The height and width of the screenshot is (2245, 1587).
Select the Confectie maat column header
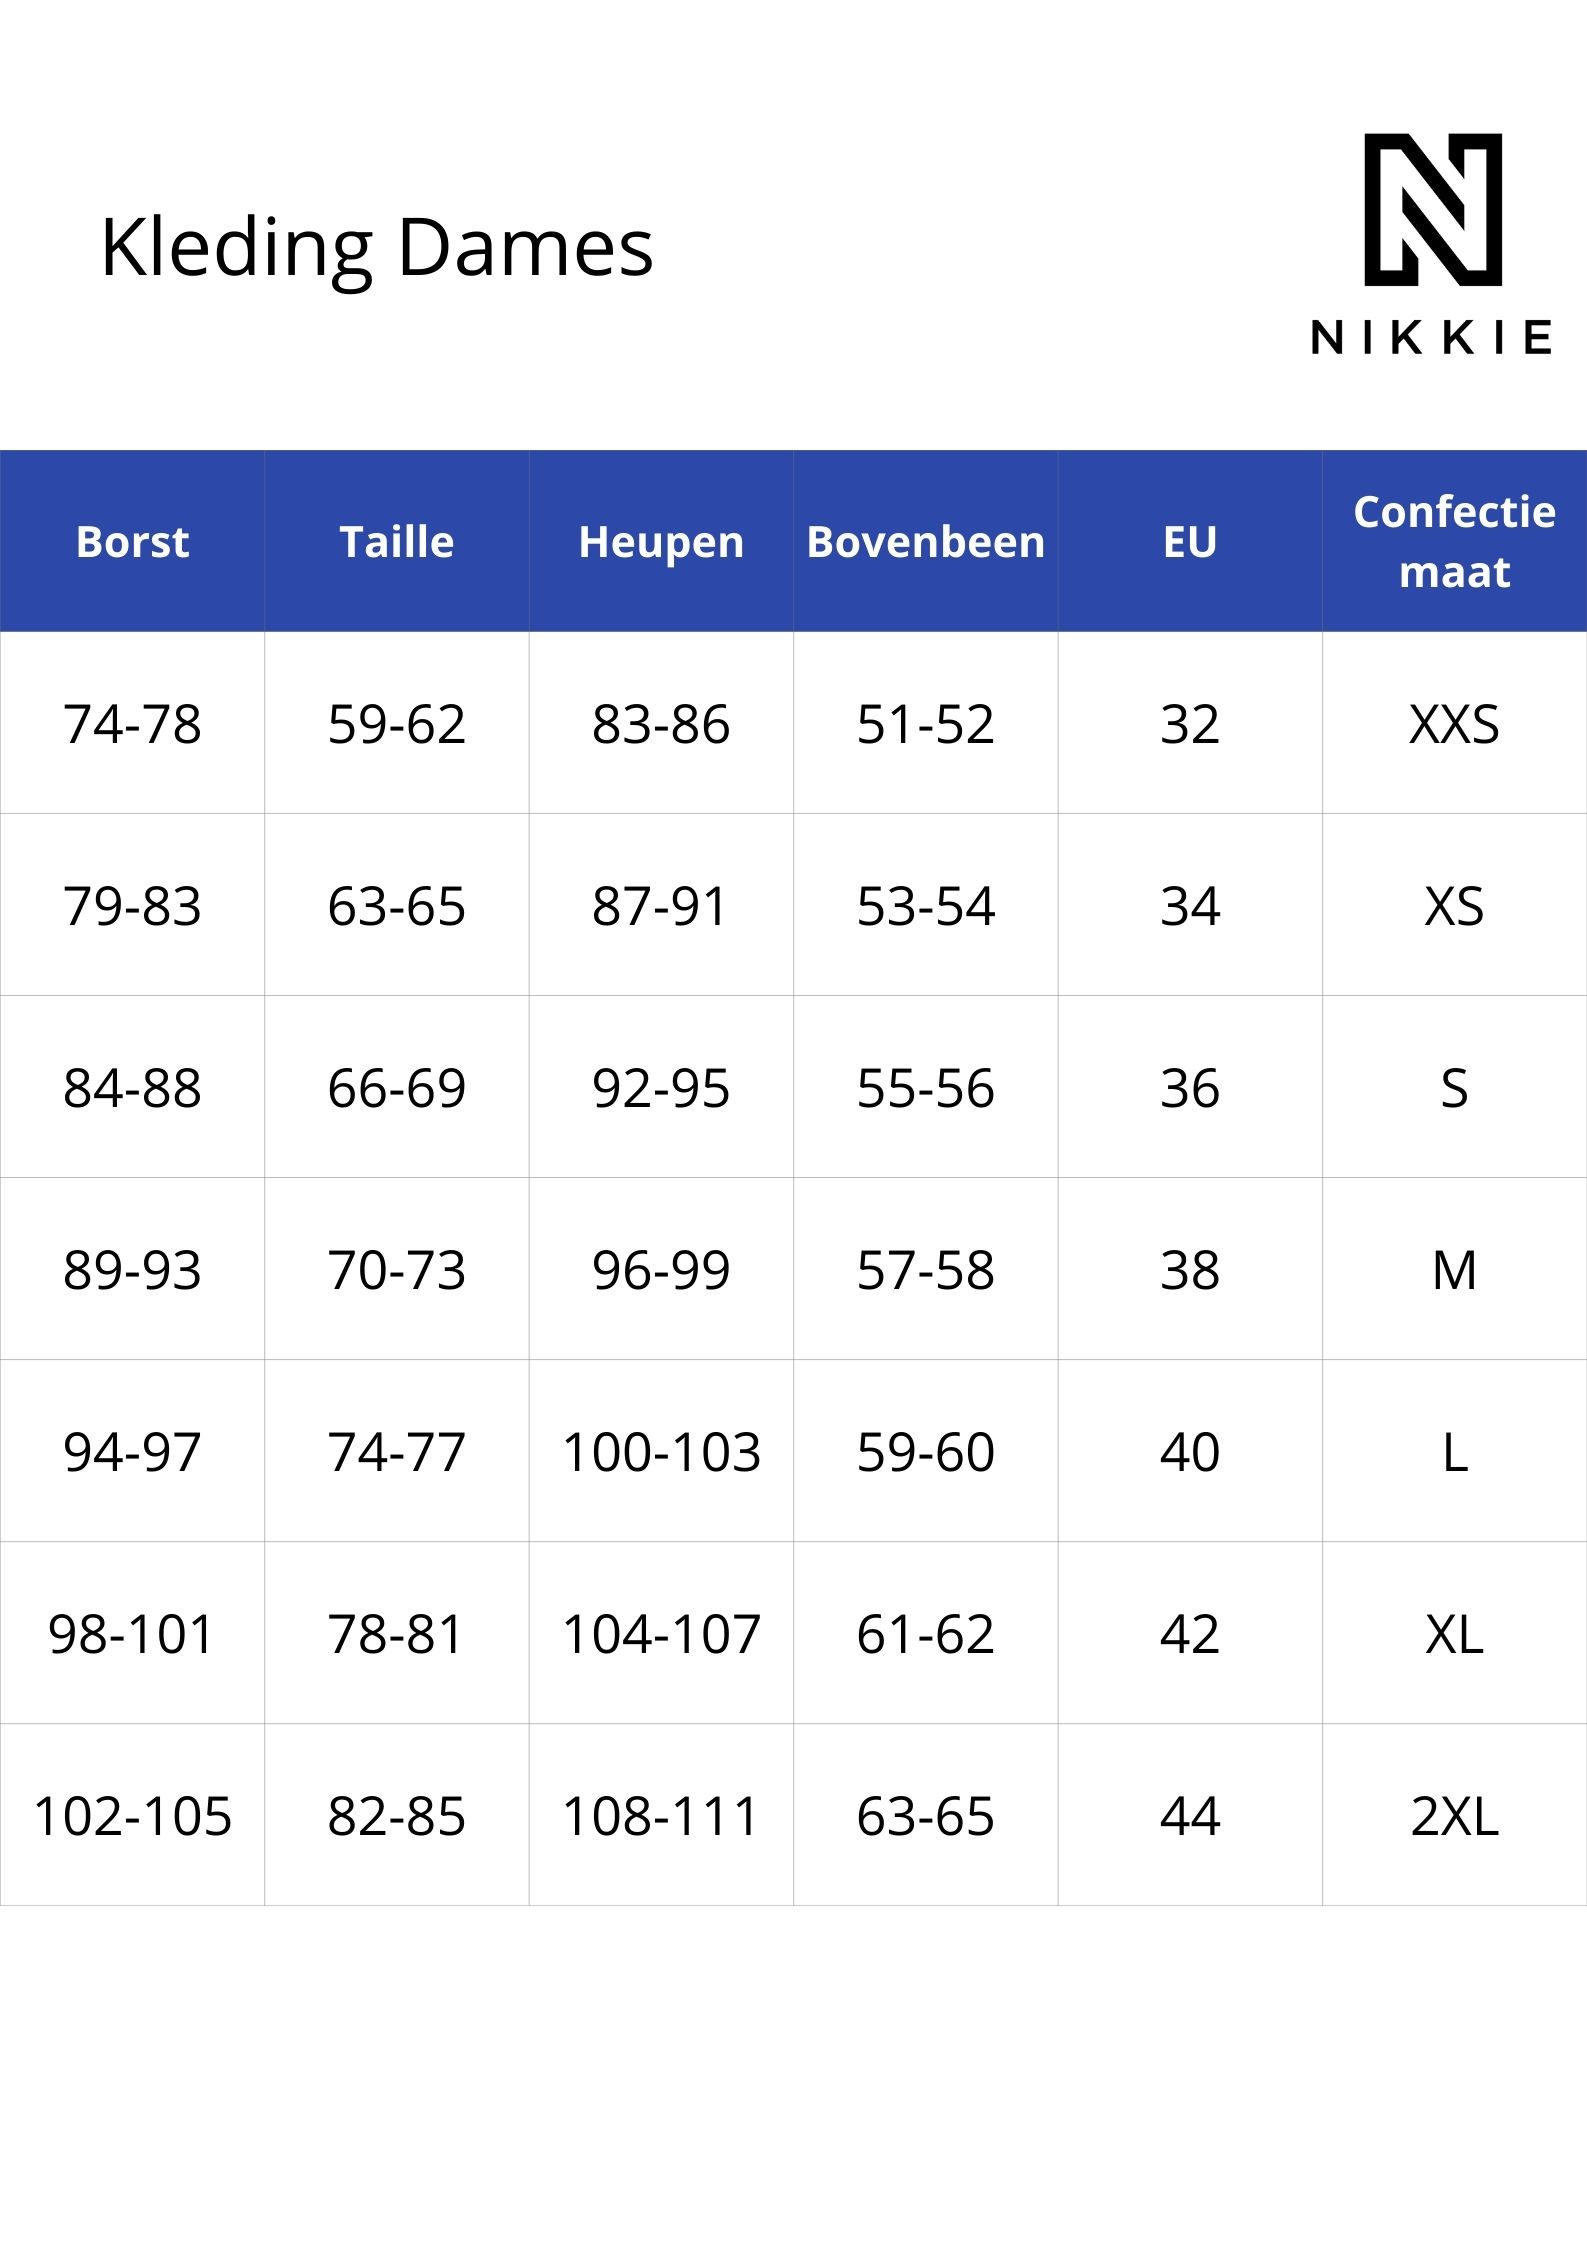[x=1455, y=541]
